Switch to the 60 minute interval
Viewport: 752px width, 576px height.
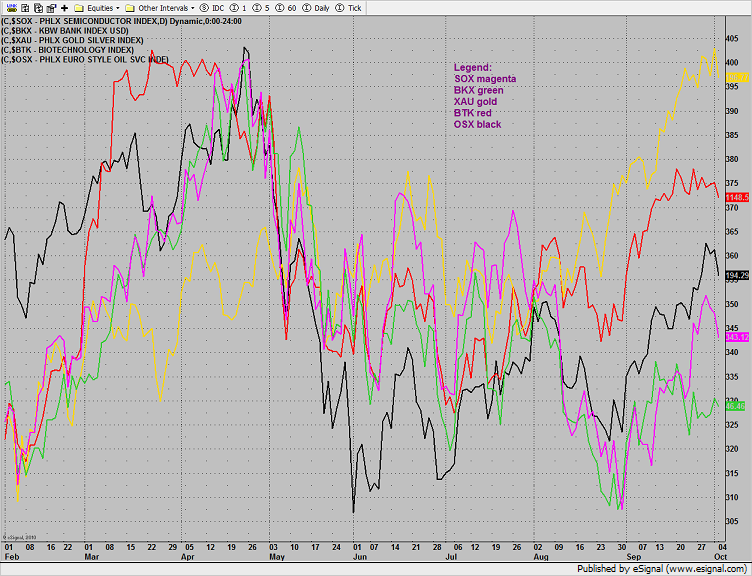pos(286,8)
